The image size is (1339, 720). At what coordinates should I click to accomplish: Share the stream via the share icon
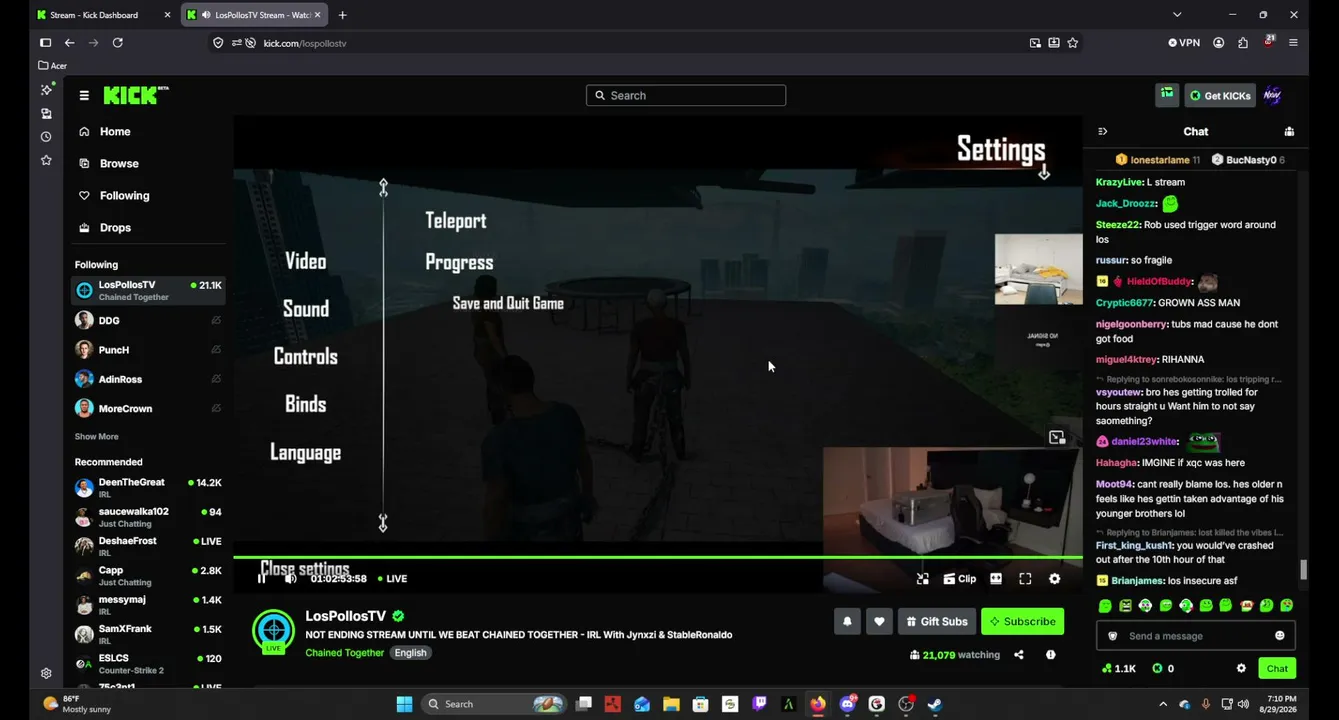1019,655
